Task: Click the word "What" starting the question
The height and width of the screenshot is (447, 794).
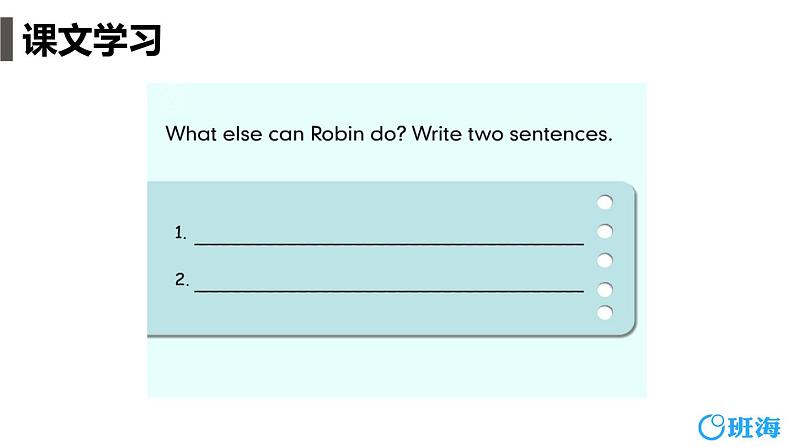Action: point(191,134)
